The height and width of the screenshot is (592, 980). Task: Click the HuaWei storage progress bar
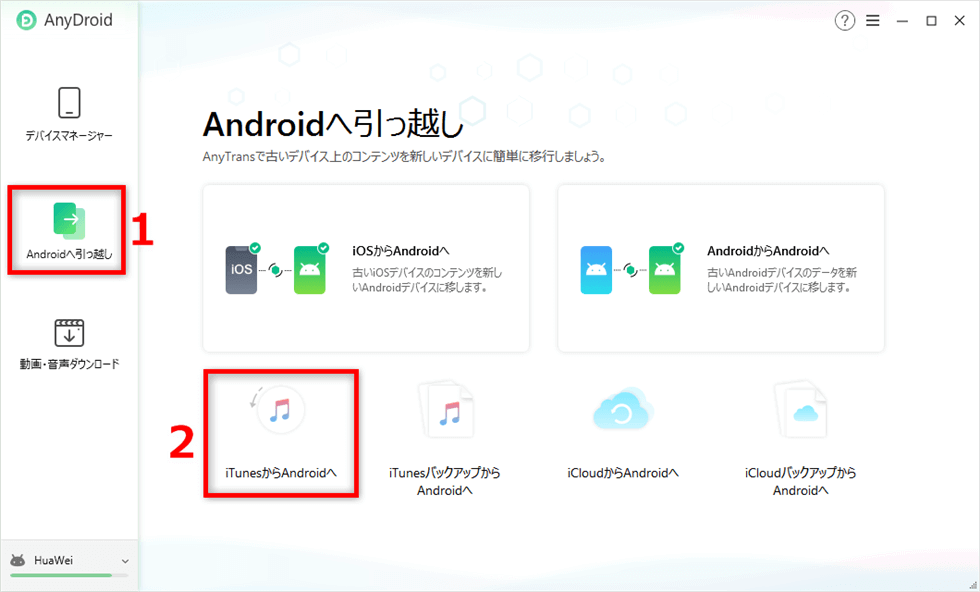pos(69,575)
